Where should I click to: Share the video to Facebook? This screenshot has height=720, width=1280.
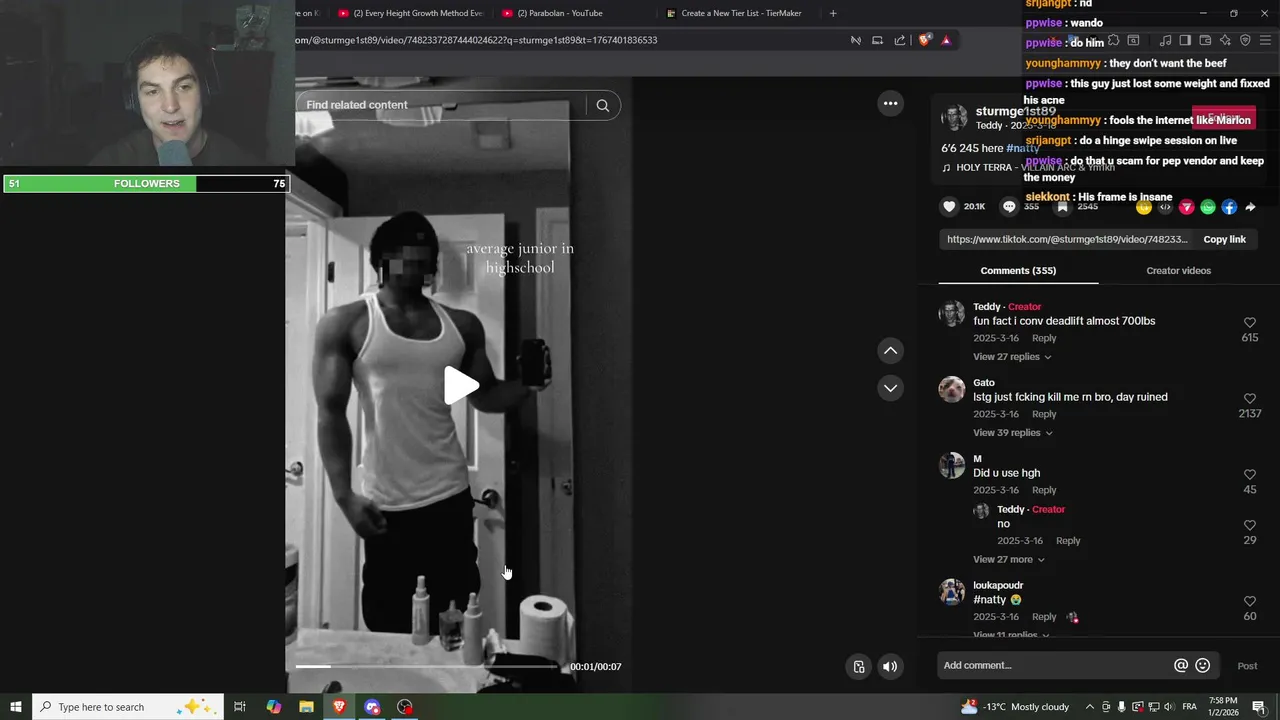point(1229,207)
